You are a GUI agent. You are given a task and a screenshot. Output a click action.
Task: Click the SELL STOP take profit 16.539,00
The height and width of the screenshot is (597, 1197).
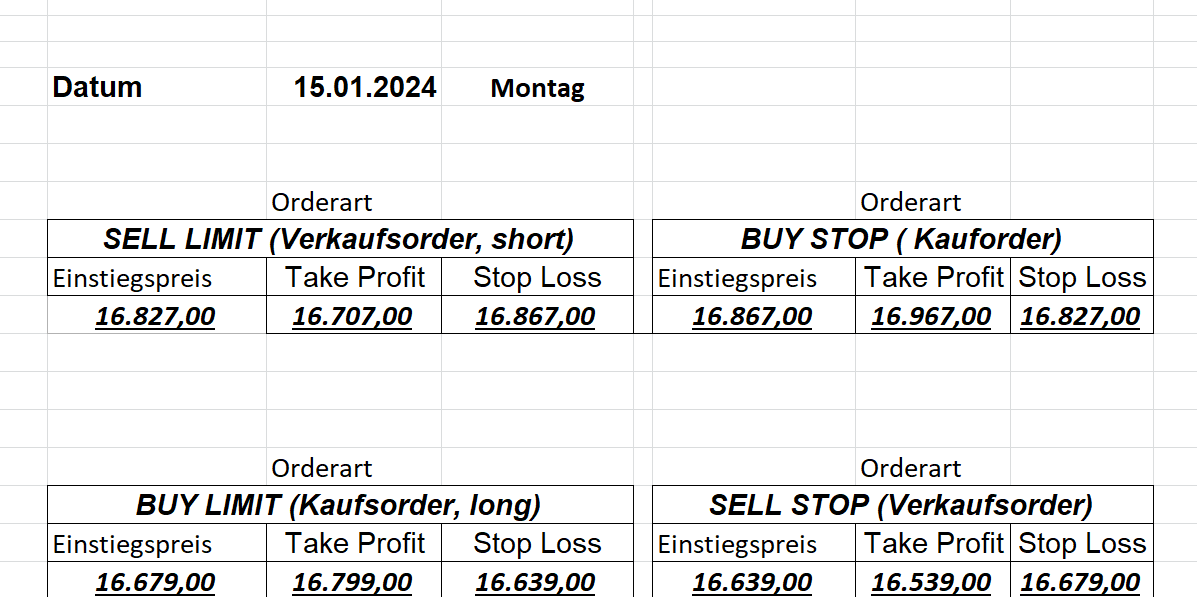click(931, 582)
